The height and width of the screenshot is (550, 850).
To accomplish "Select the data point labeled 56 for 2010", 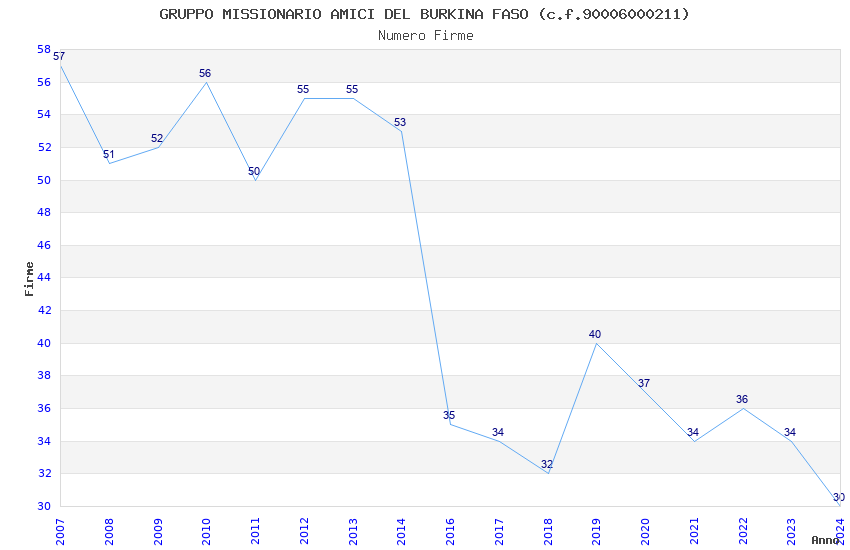I will coord(205,74).
